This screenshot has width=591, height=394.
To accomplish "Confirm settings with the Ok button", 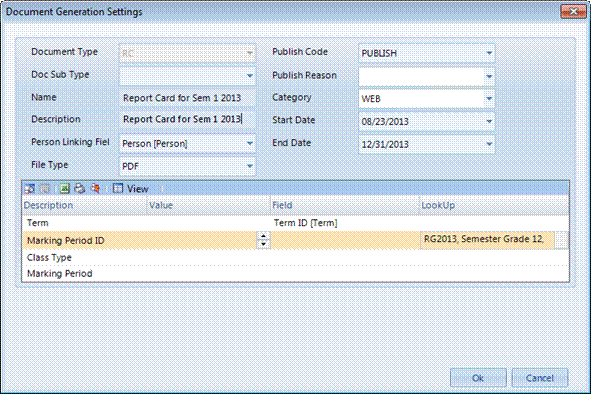I will [x=478, y=378].
